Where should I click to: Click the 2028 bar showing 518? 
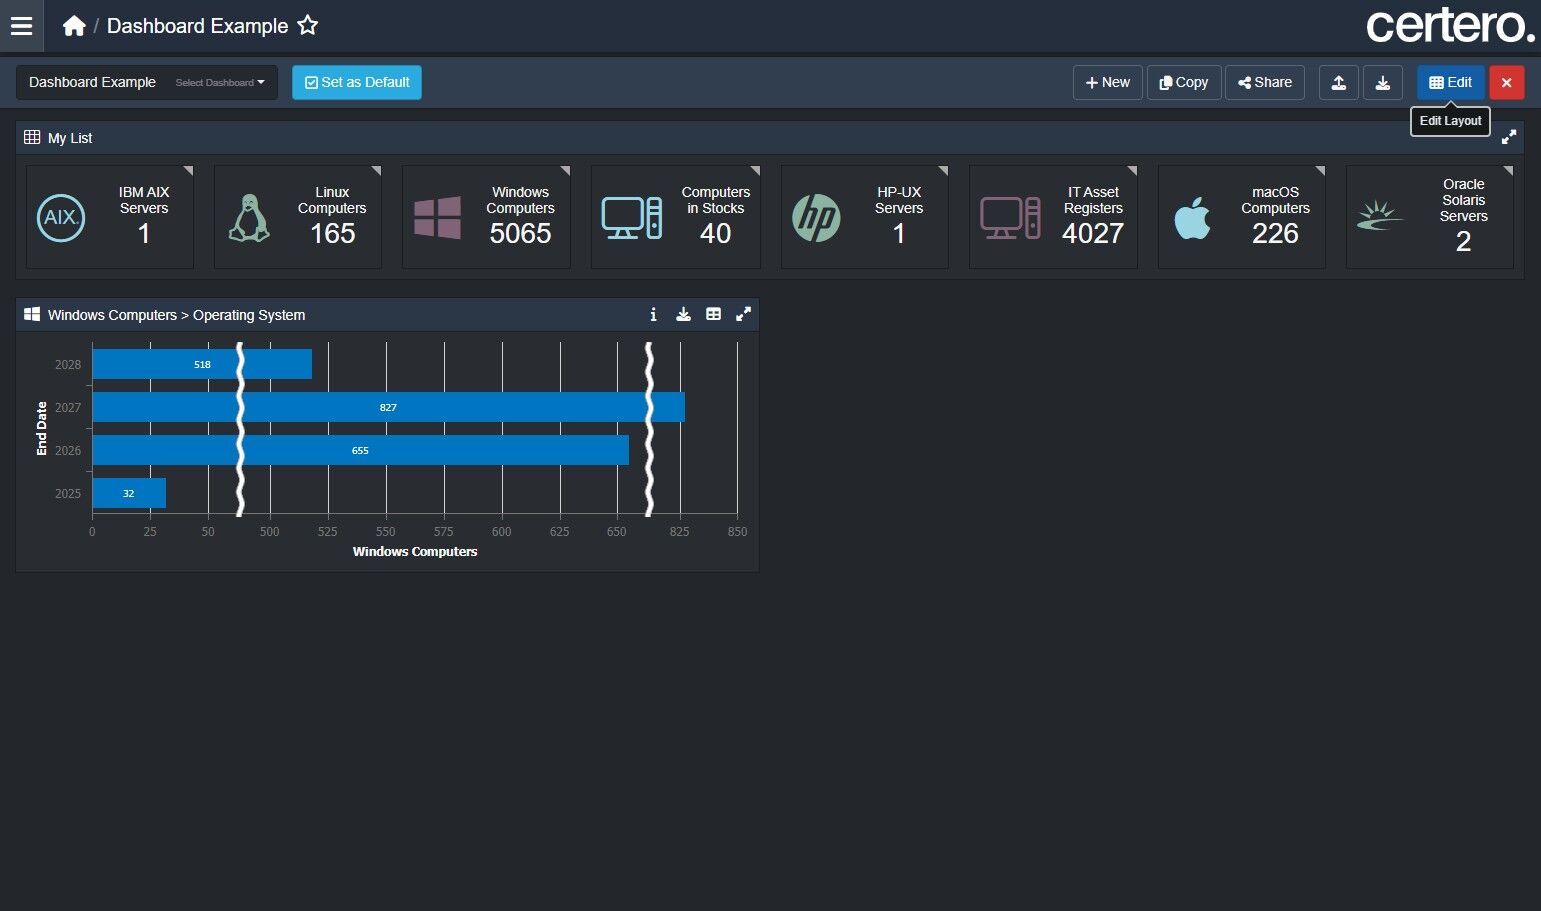pos(202,364)
